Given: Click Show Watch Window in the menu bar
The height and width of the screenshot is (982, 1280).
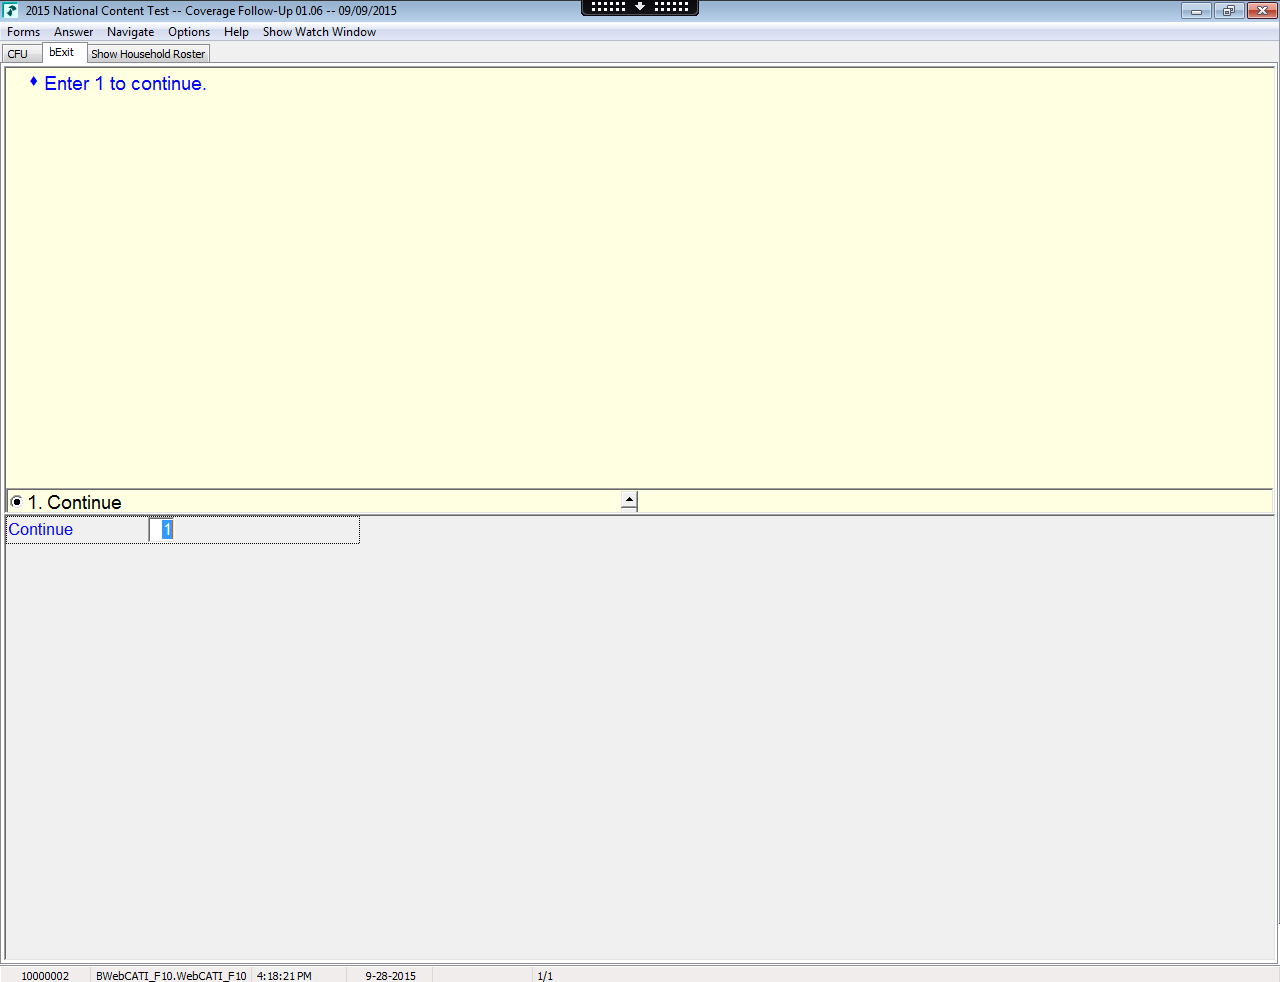Looking at the screenshot, I should [x=320, y=32].
